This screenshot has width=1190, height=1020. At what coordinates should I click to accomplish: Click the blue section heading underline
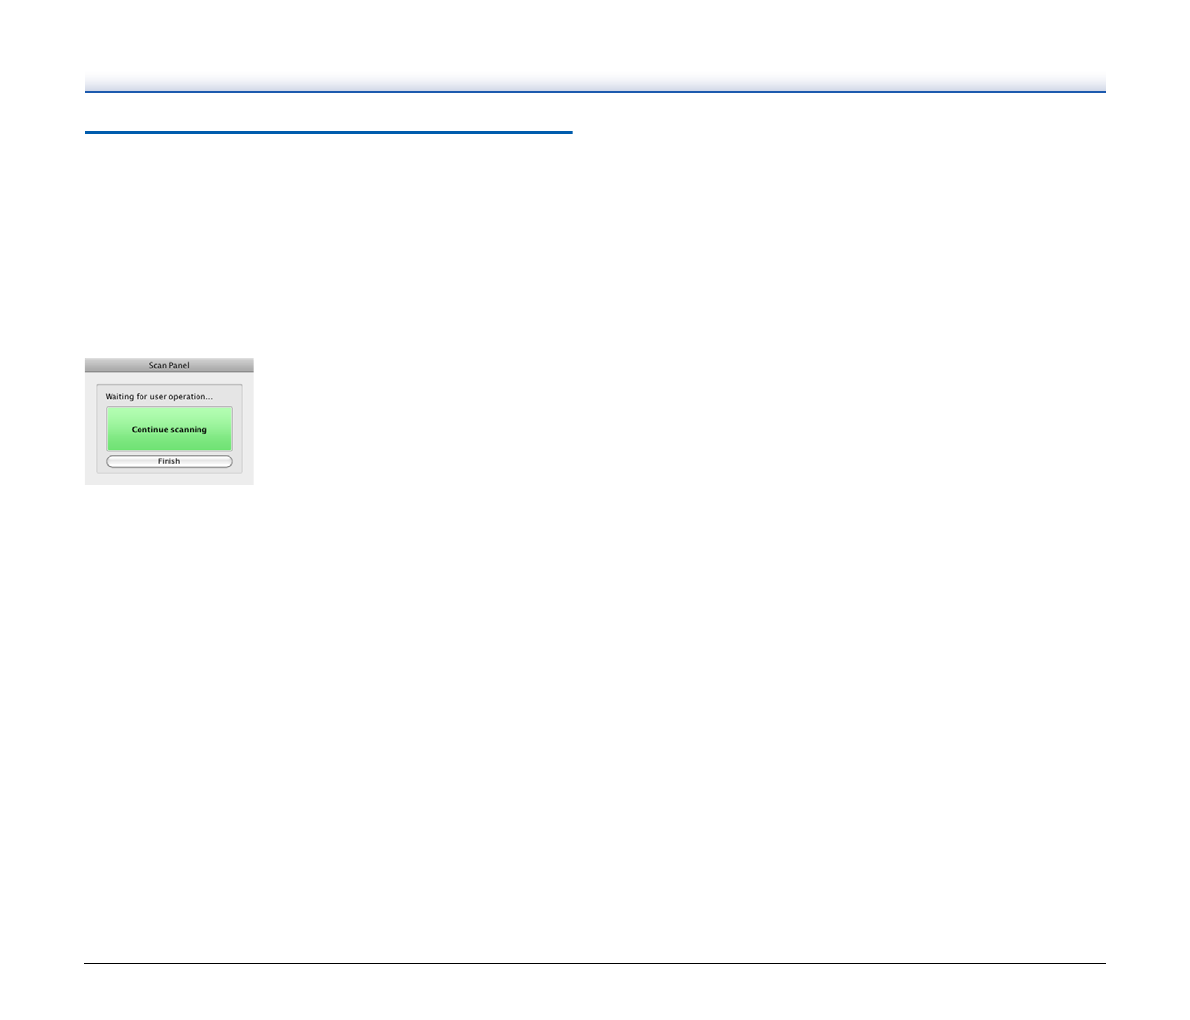328,132
